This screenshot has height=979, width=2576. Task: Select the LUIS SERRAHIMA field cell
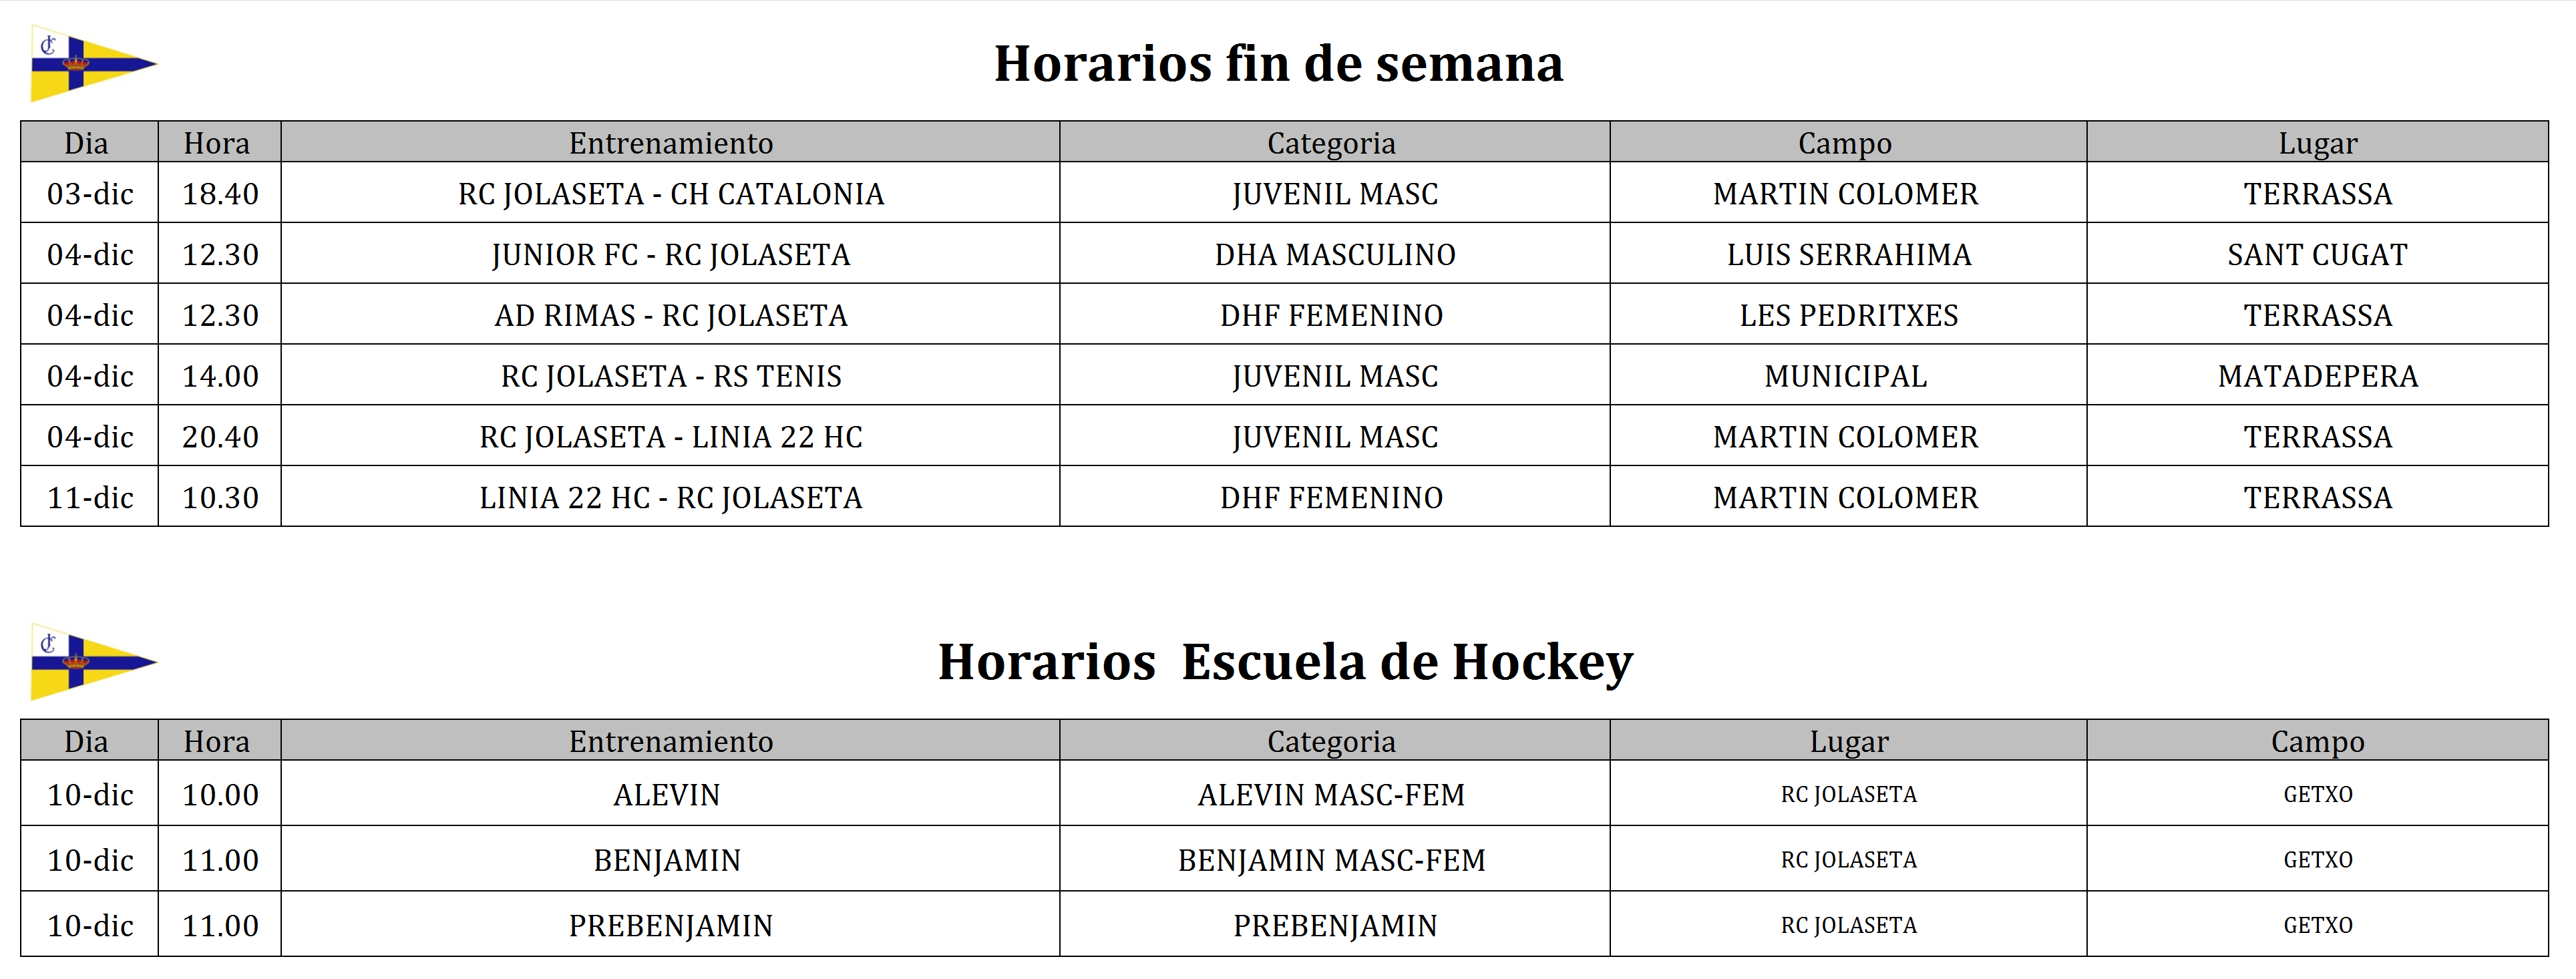[1848, 255]
